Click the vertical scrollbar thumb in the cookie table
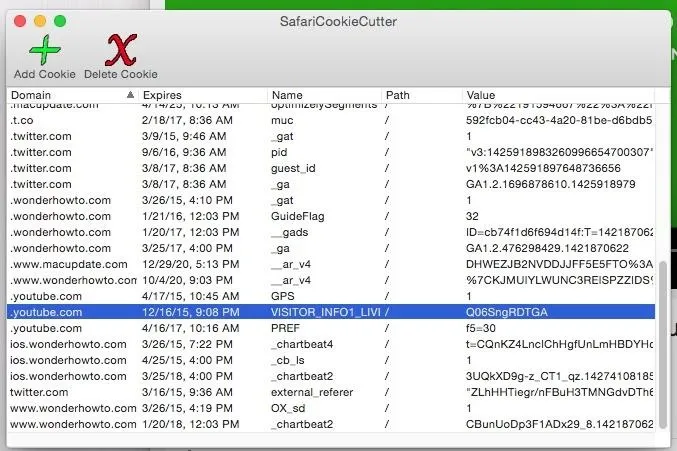 coord(664,343)
